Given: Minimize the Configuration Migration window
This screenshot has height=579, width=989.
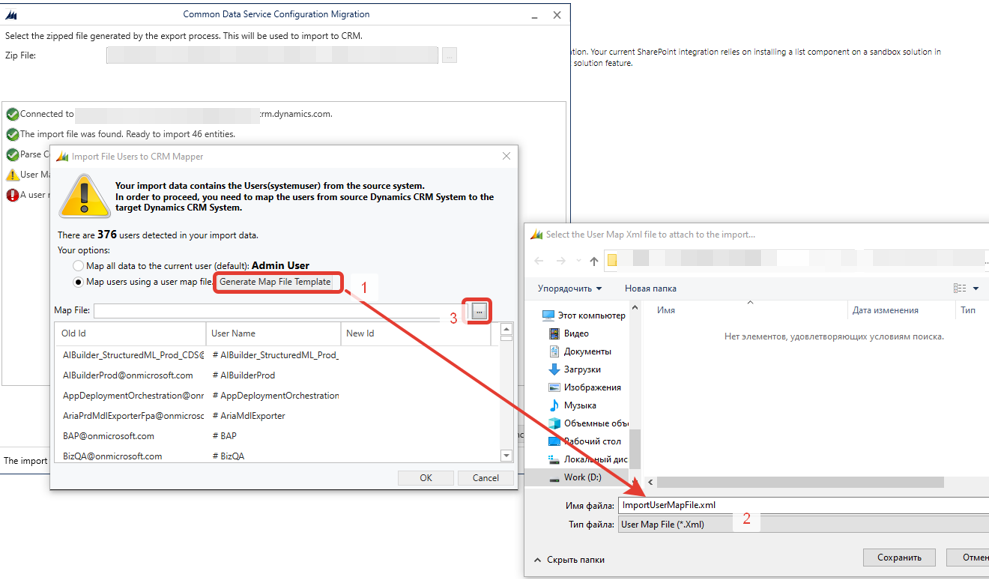Looking at the screenshot, I should pyautogui.click(x=534, y=15).
